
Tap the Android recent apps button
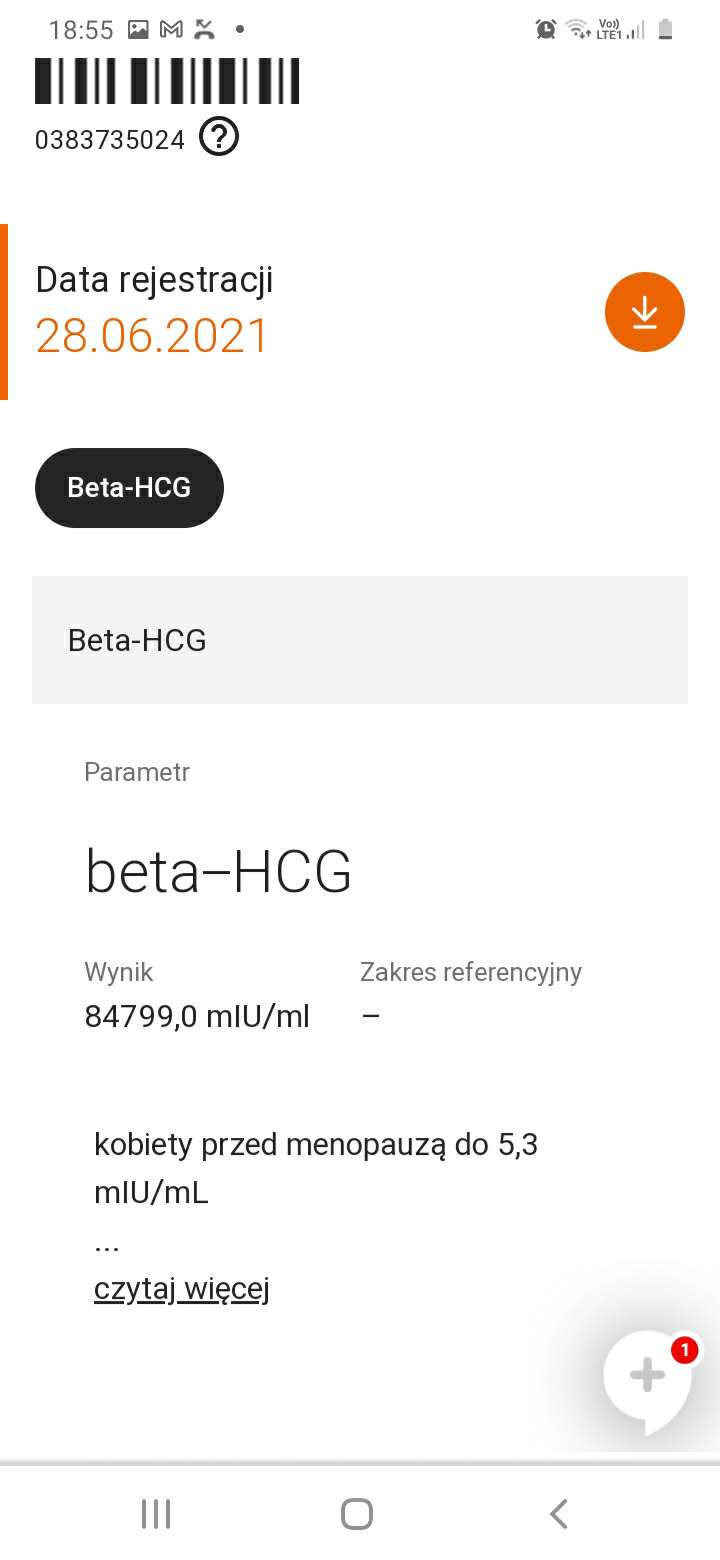[156, 1513]
